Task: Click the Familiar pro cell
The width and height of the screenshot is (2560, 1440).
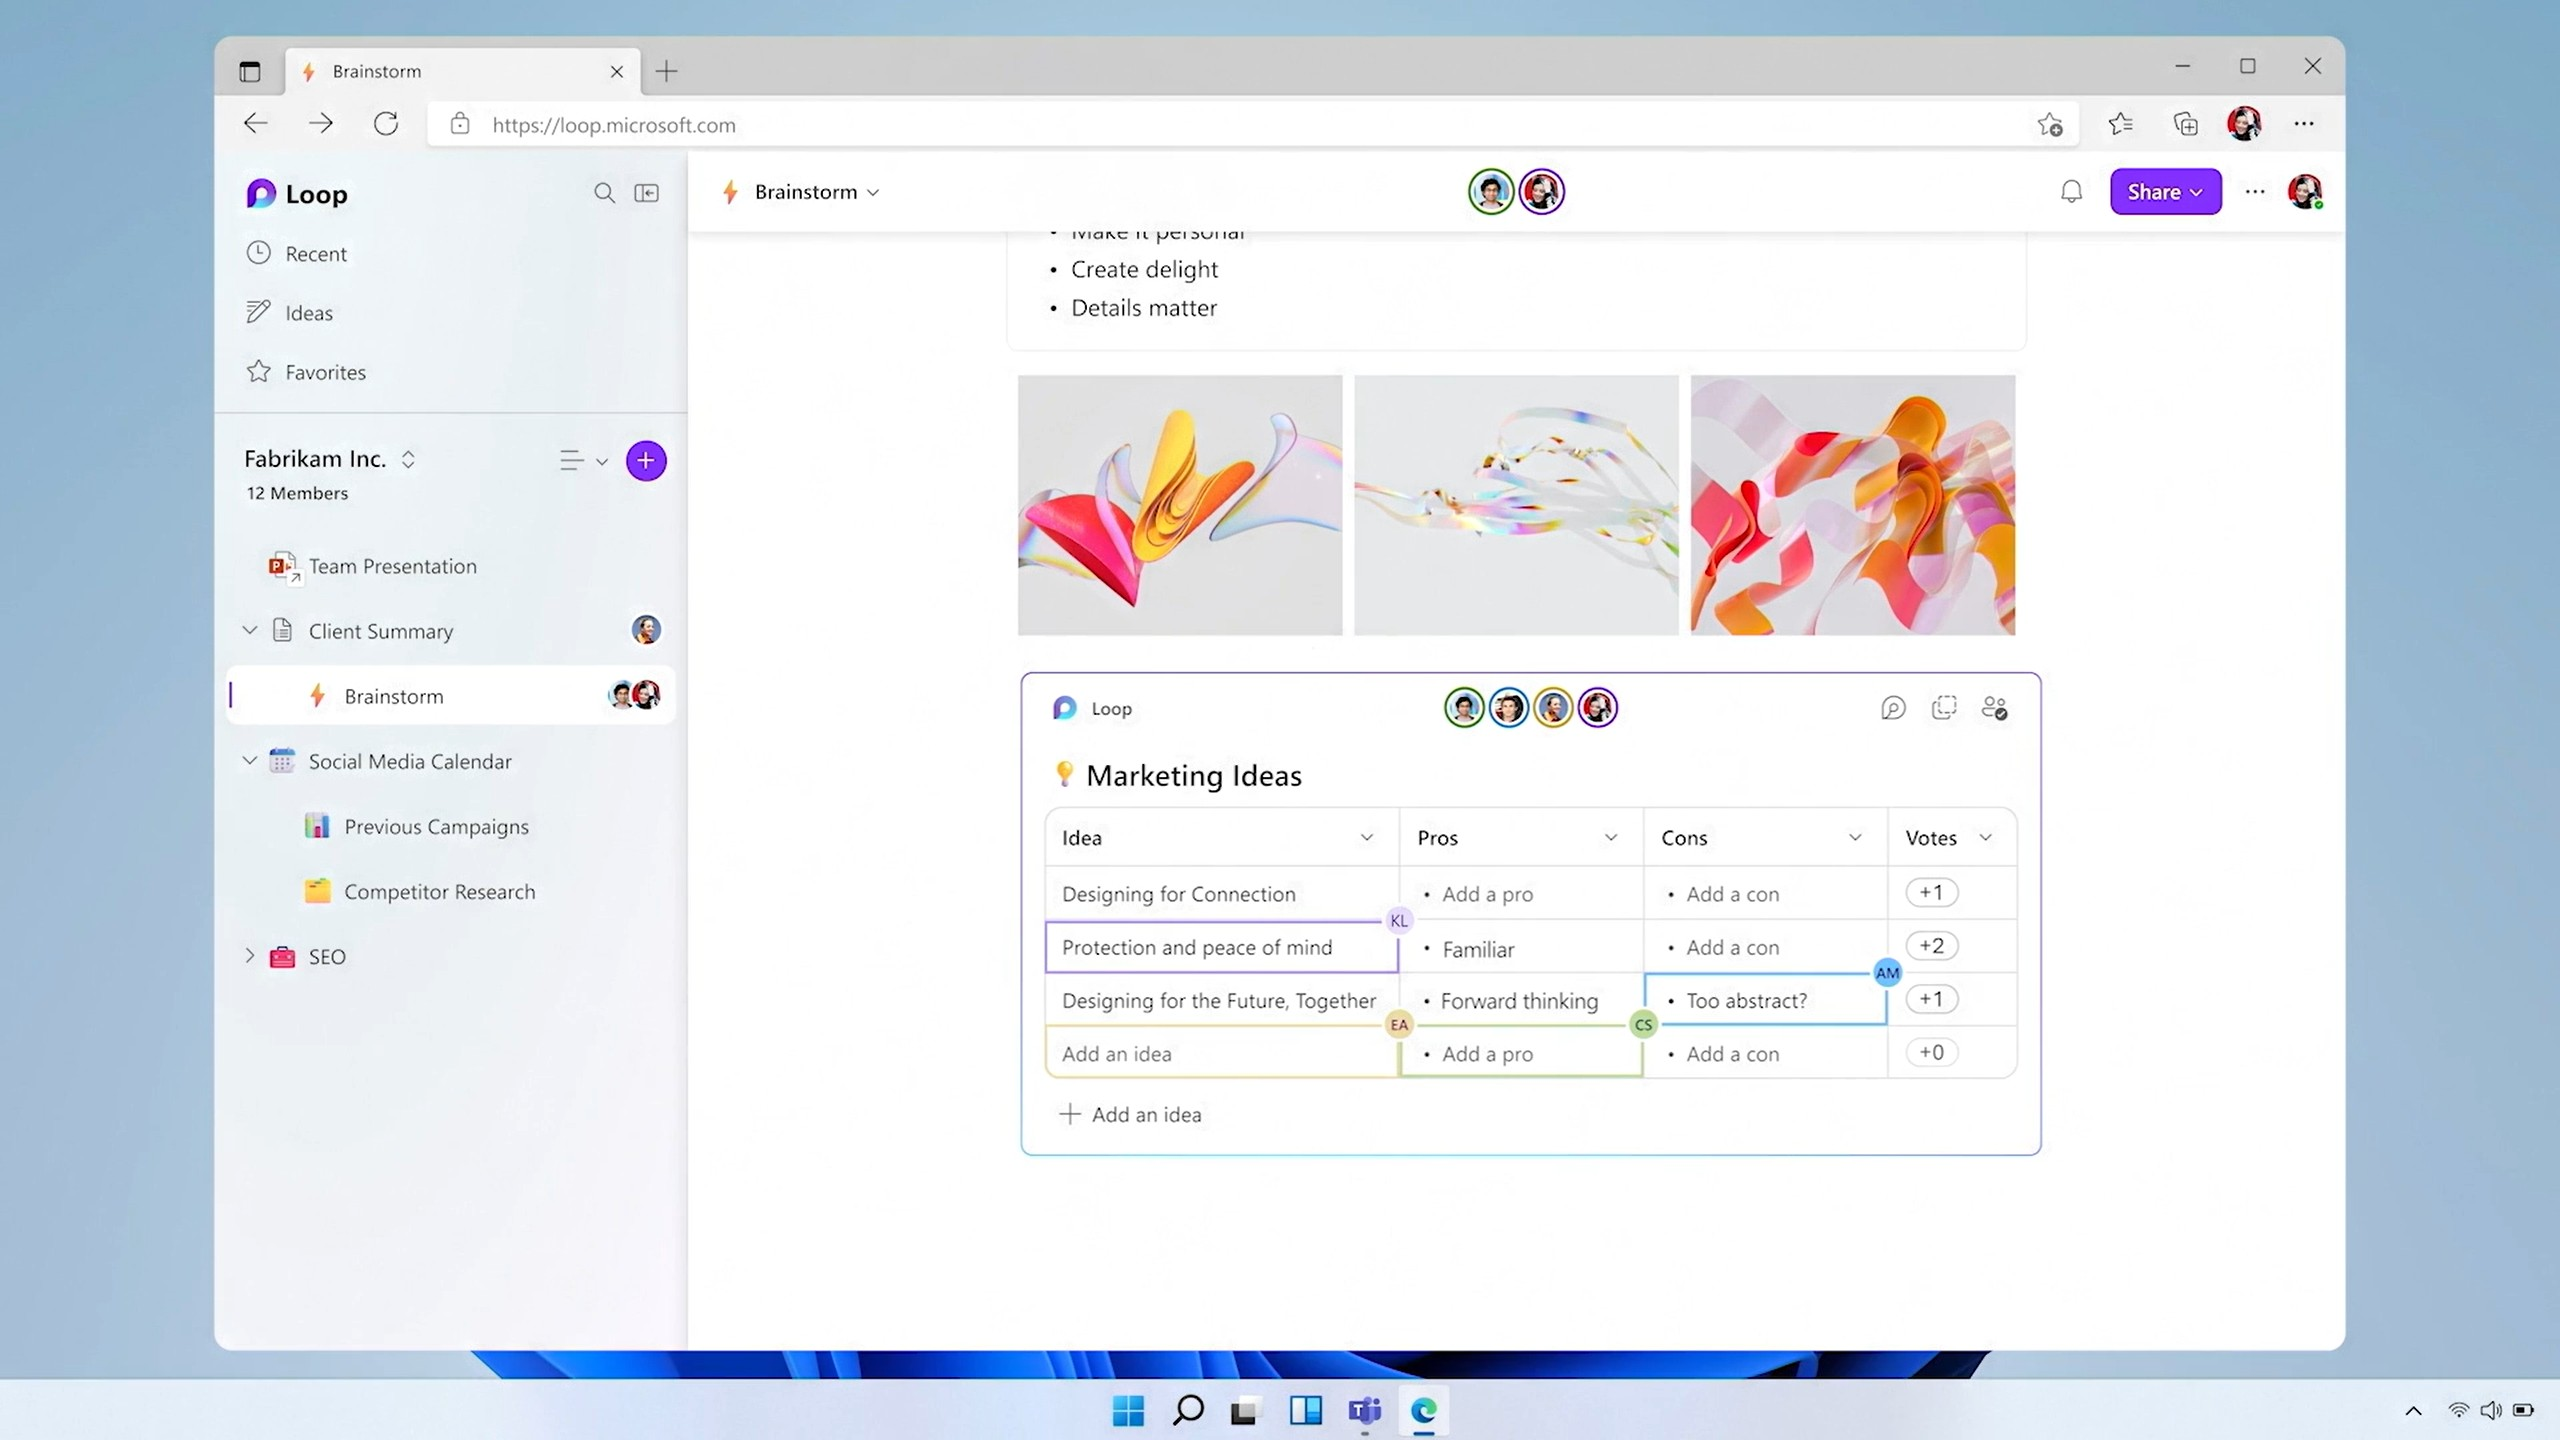Action: point(1520,948)
